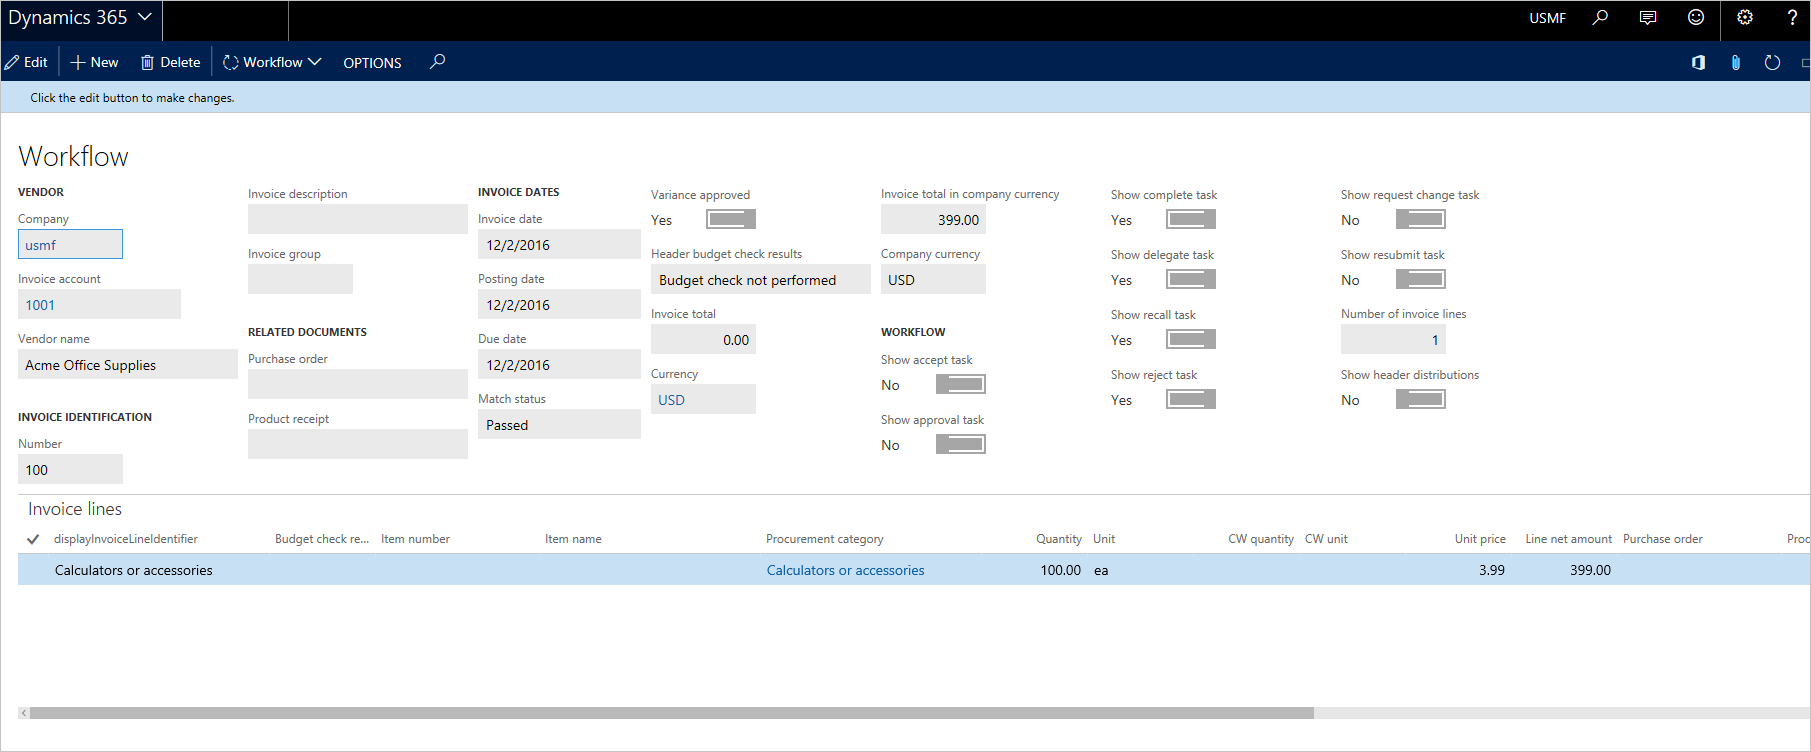Open the messages icon in top bar

(1648, 17)
